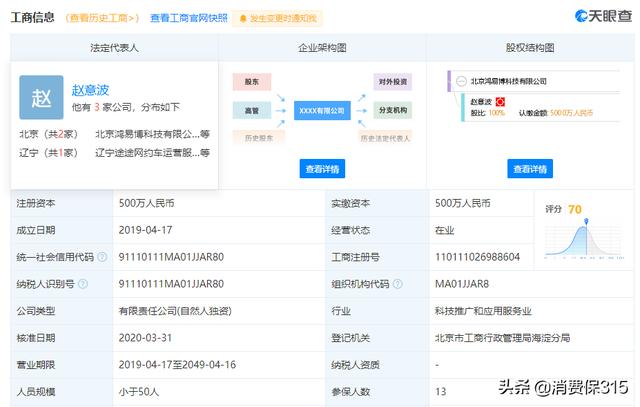640x407 pixels.
Task: Click 注册资本 value 500万人民币
Action: point(147,203)
